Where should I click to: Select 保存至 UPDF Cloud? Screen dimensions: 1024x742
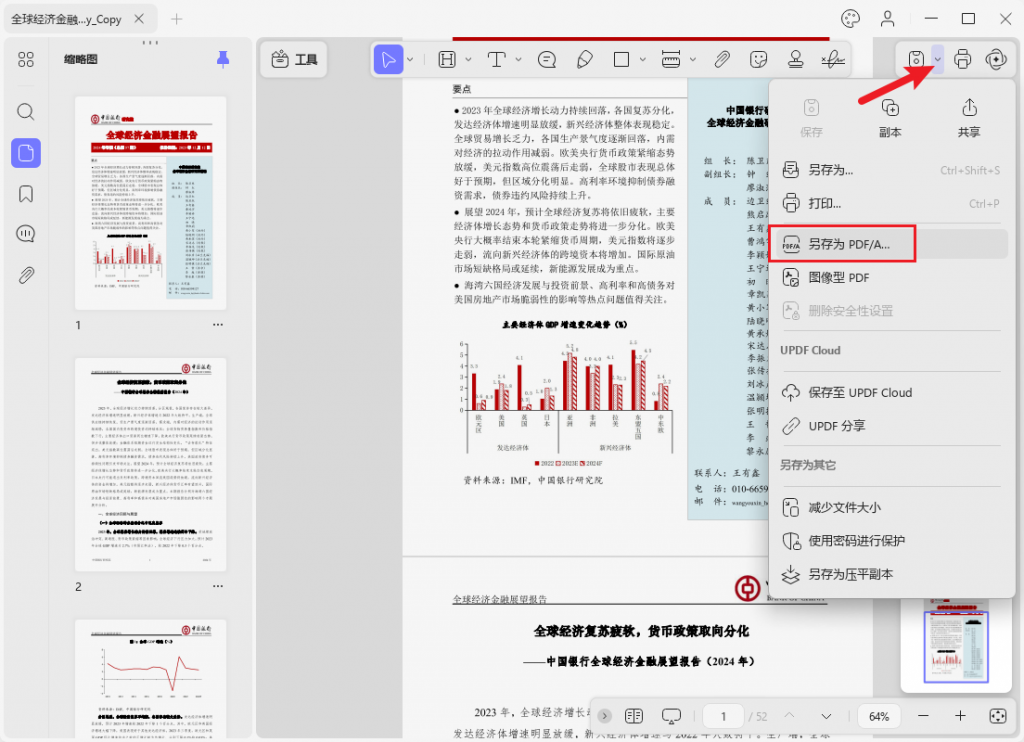(x=891, y=393)
